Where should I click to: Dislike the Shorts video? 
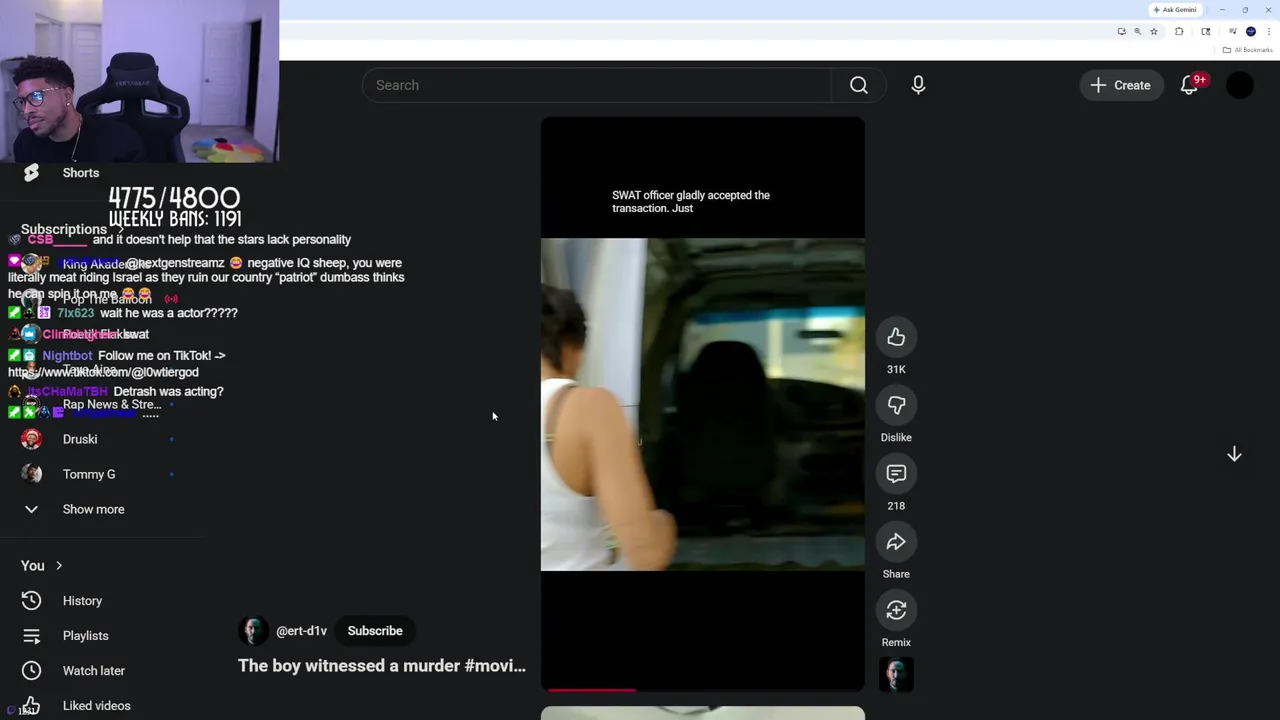tap(896, 406)
